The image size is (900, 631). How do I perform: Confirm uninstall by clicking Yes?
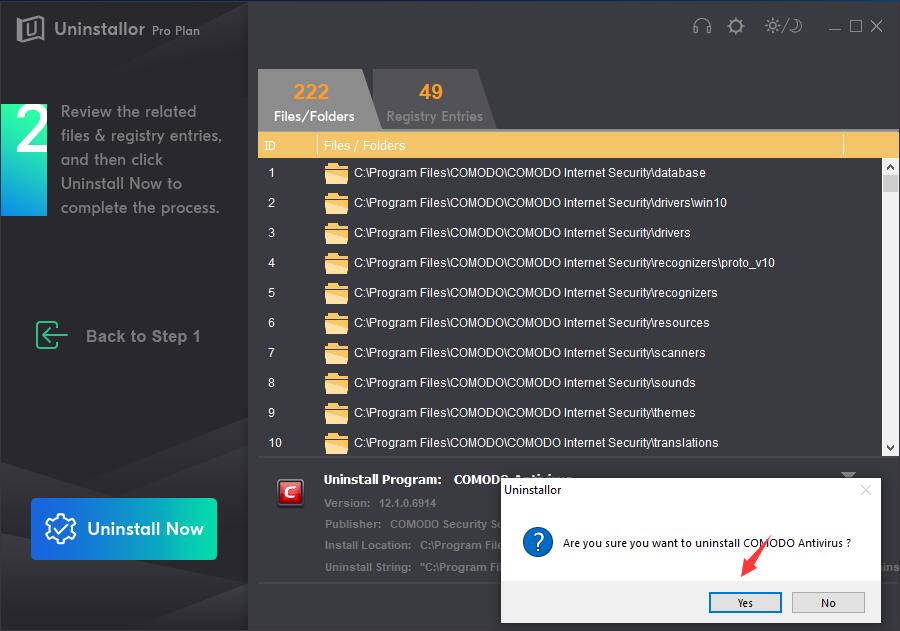(745, 602)
